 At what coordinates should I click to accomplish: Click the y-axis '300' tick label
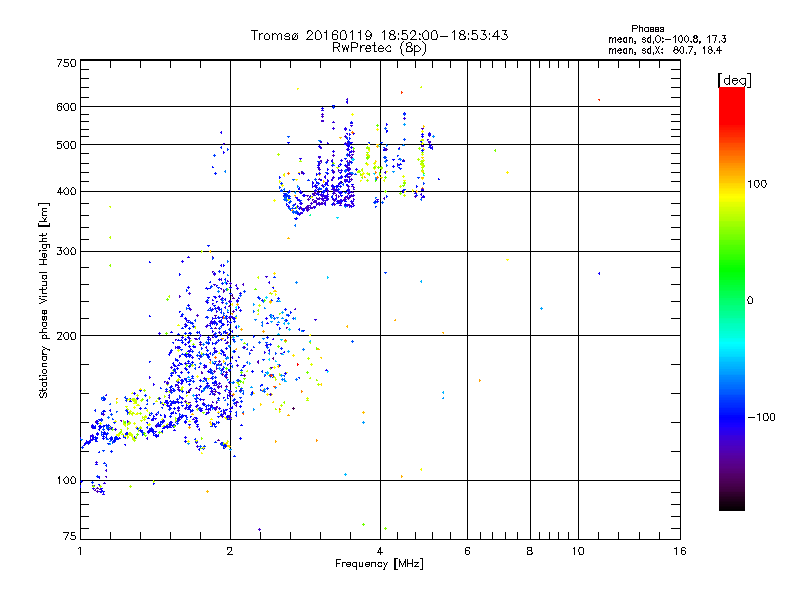[66, 251]
